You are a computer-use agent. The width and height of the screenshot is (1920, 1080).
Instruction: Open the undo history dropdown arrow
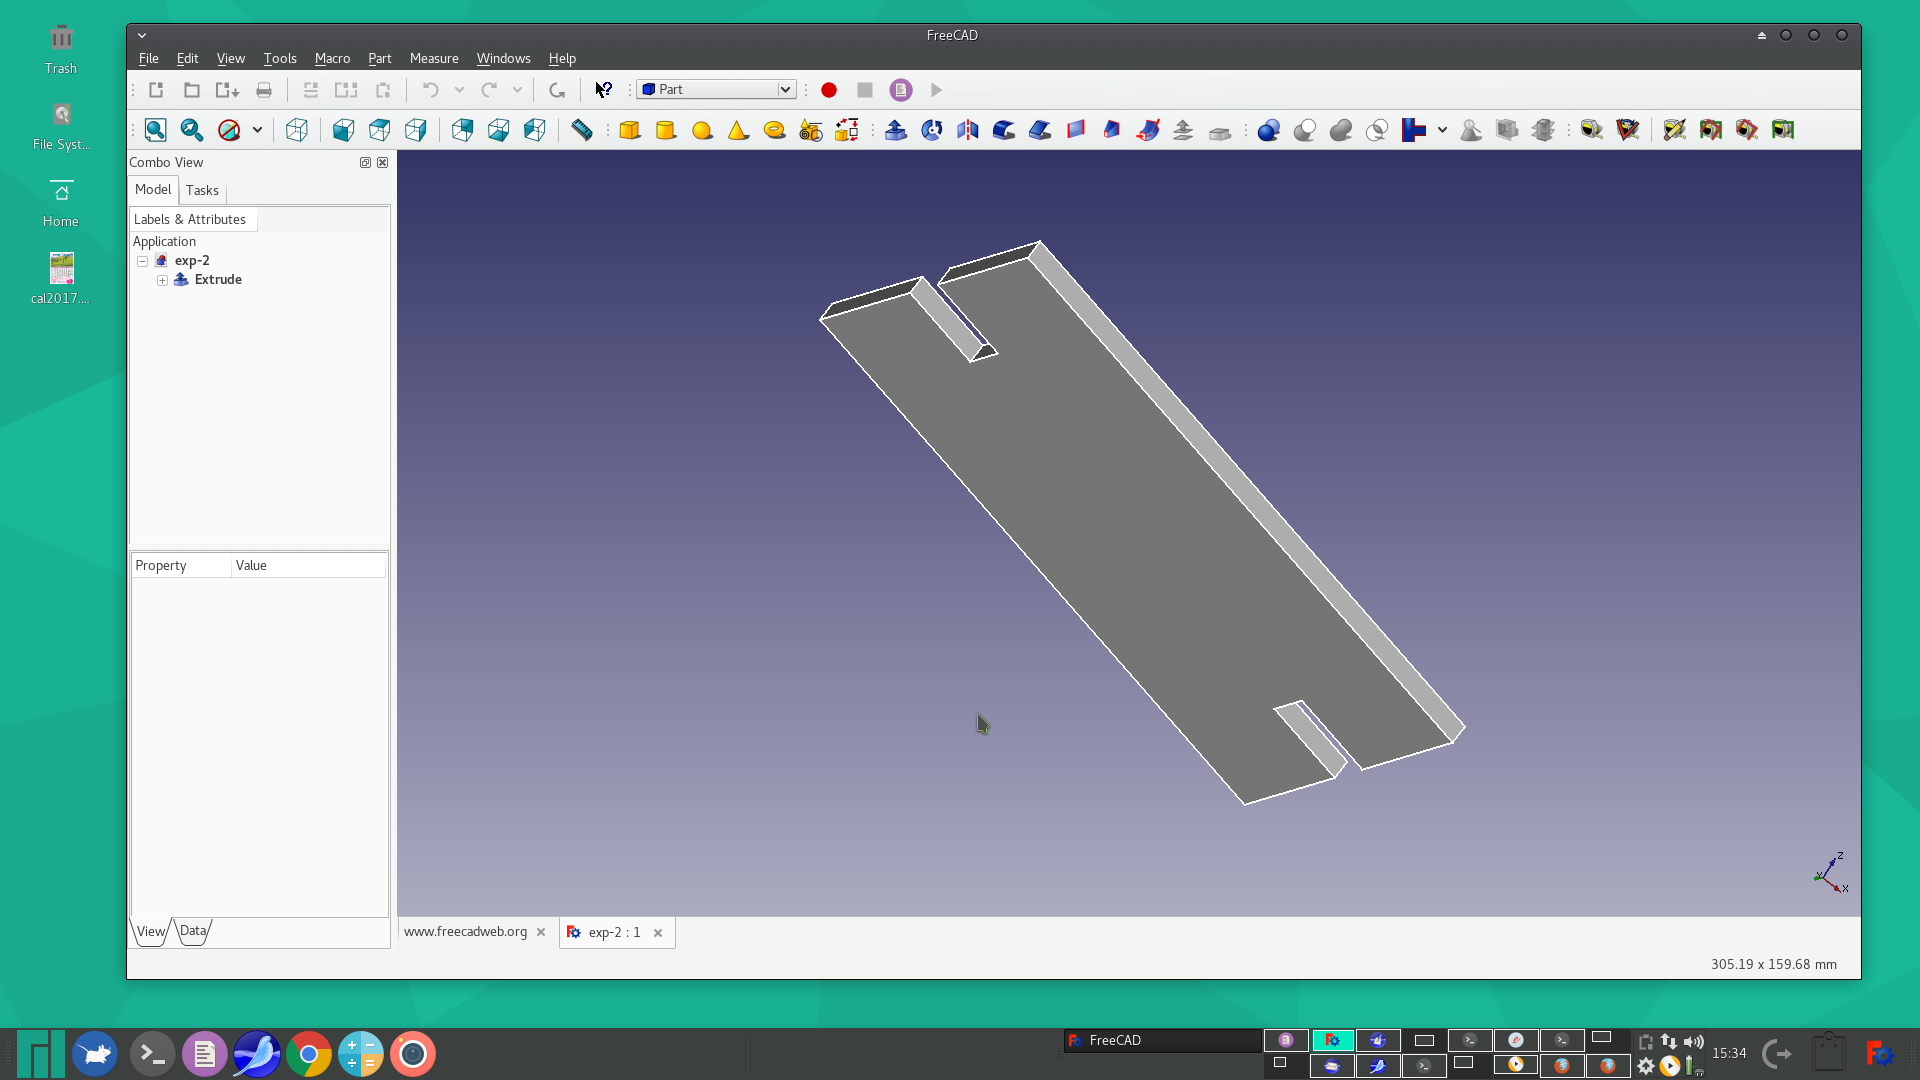coord(459,90)
